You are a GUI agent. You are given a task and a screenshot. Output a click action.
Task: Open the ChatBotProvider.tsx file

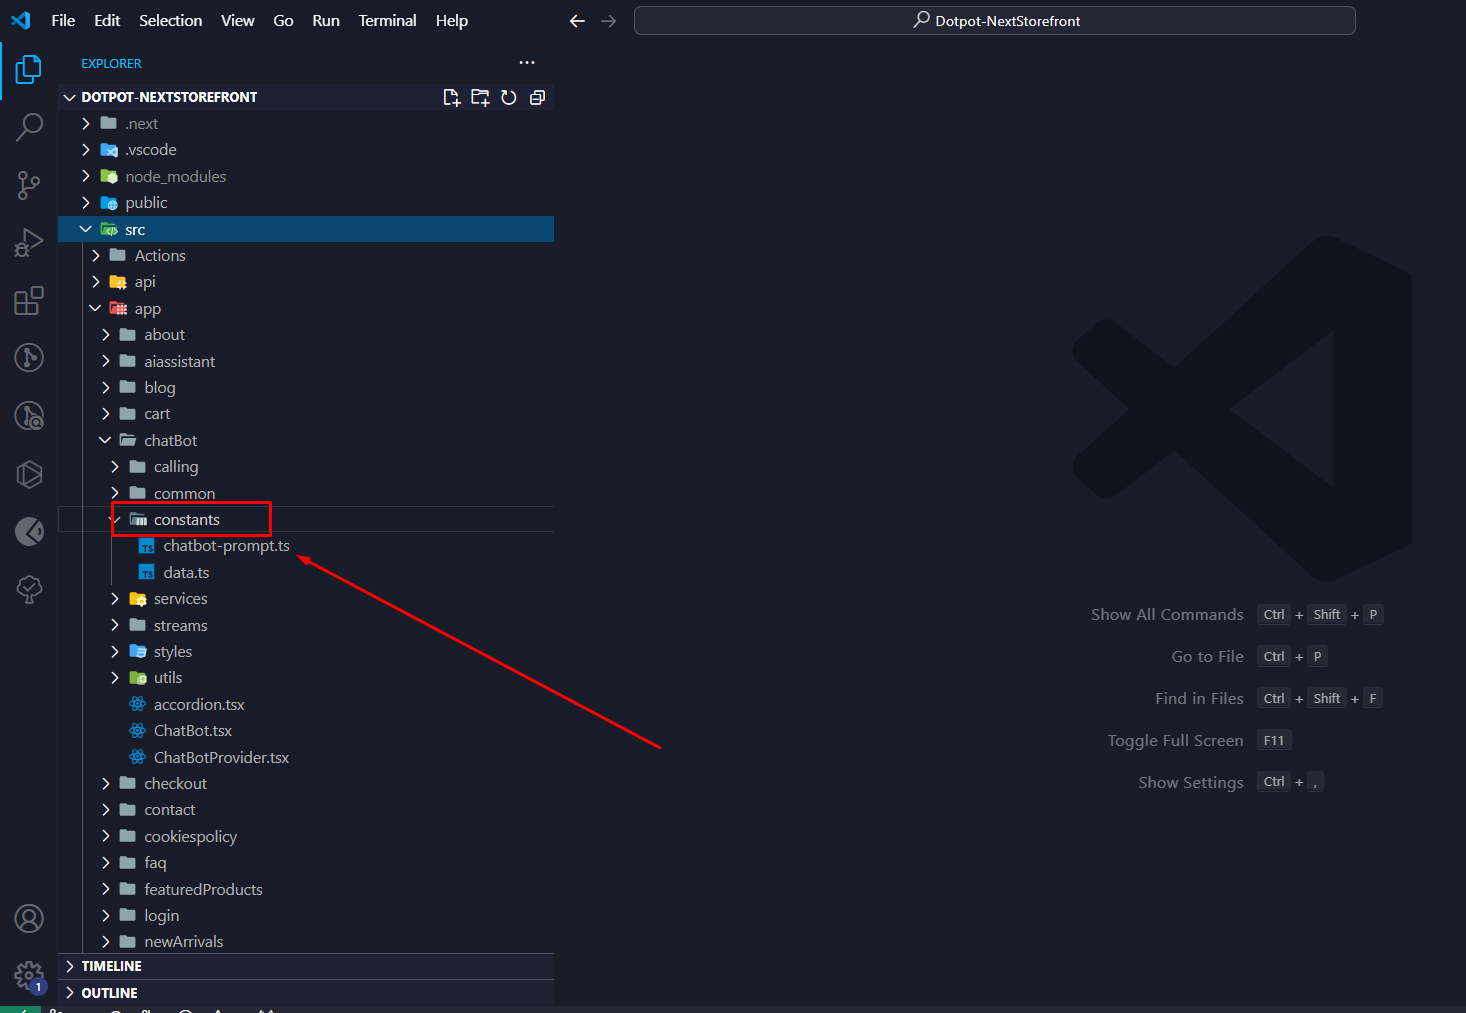tap(306, 758)
